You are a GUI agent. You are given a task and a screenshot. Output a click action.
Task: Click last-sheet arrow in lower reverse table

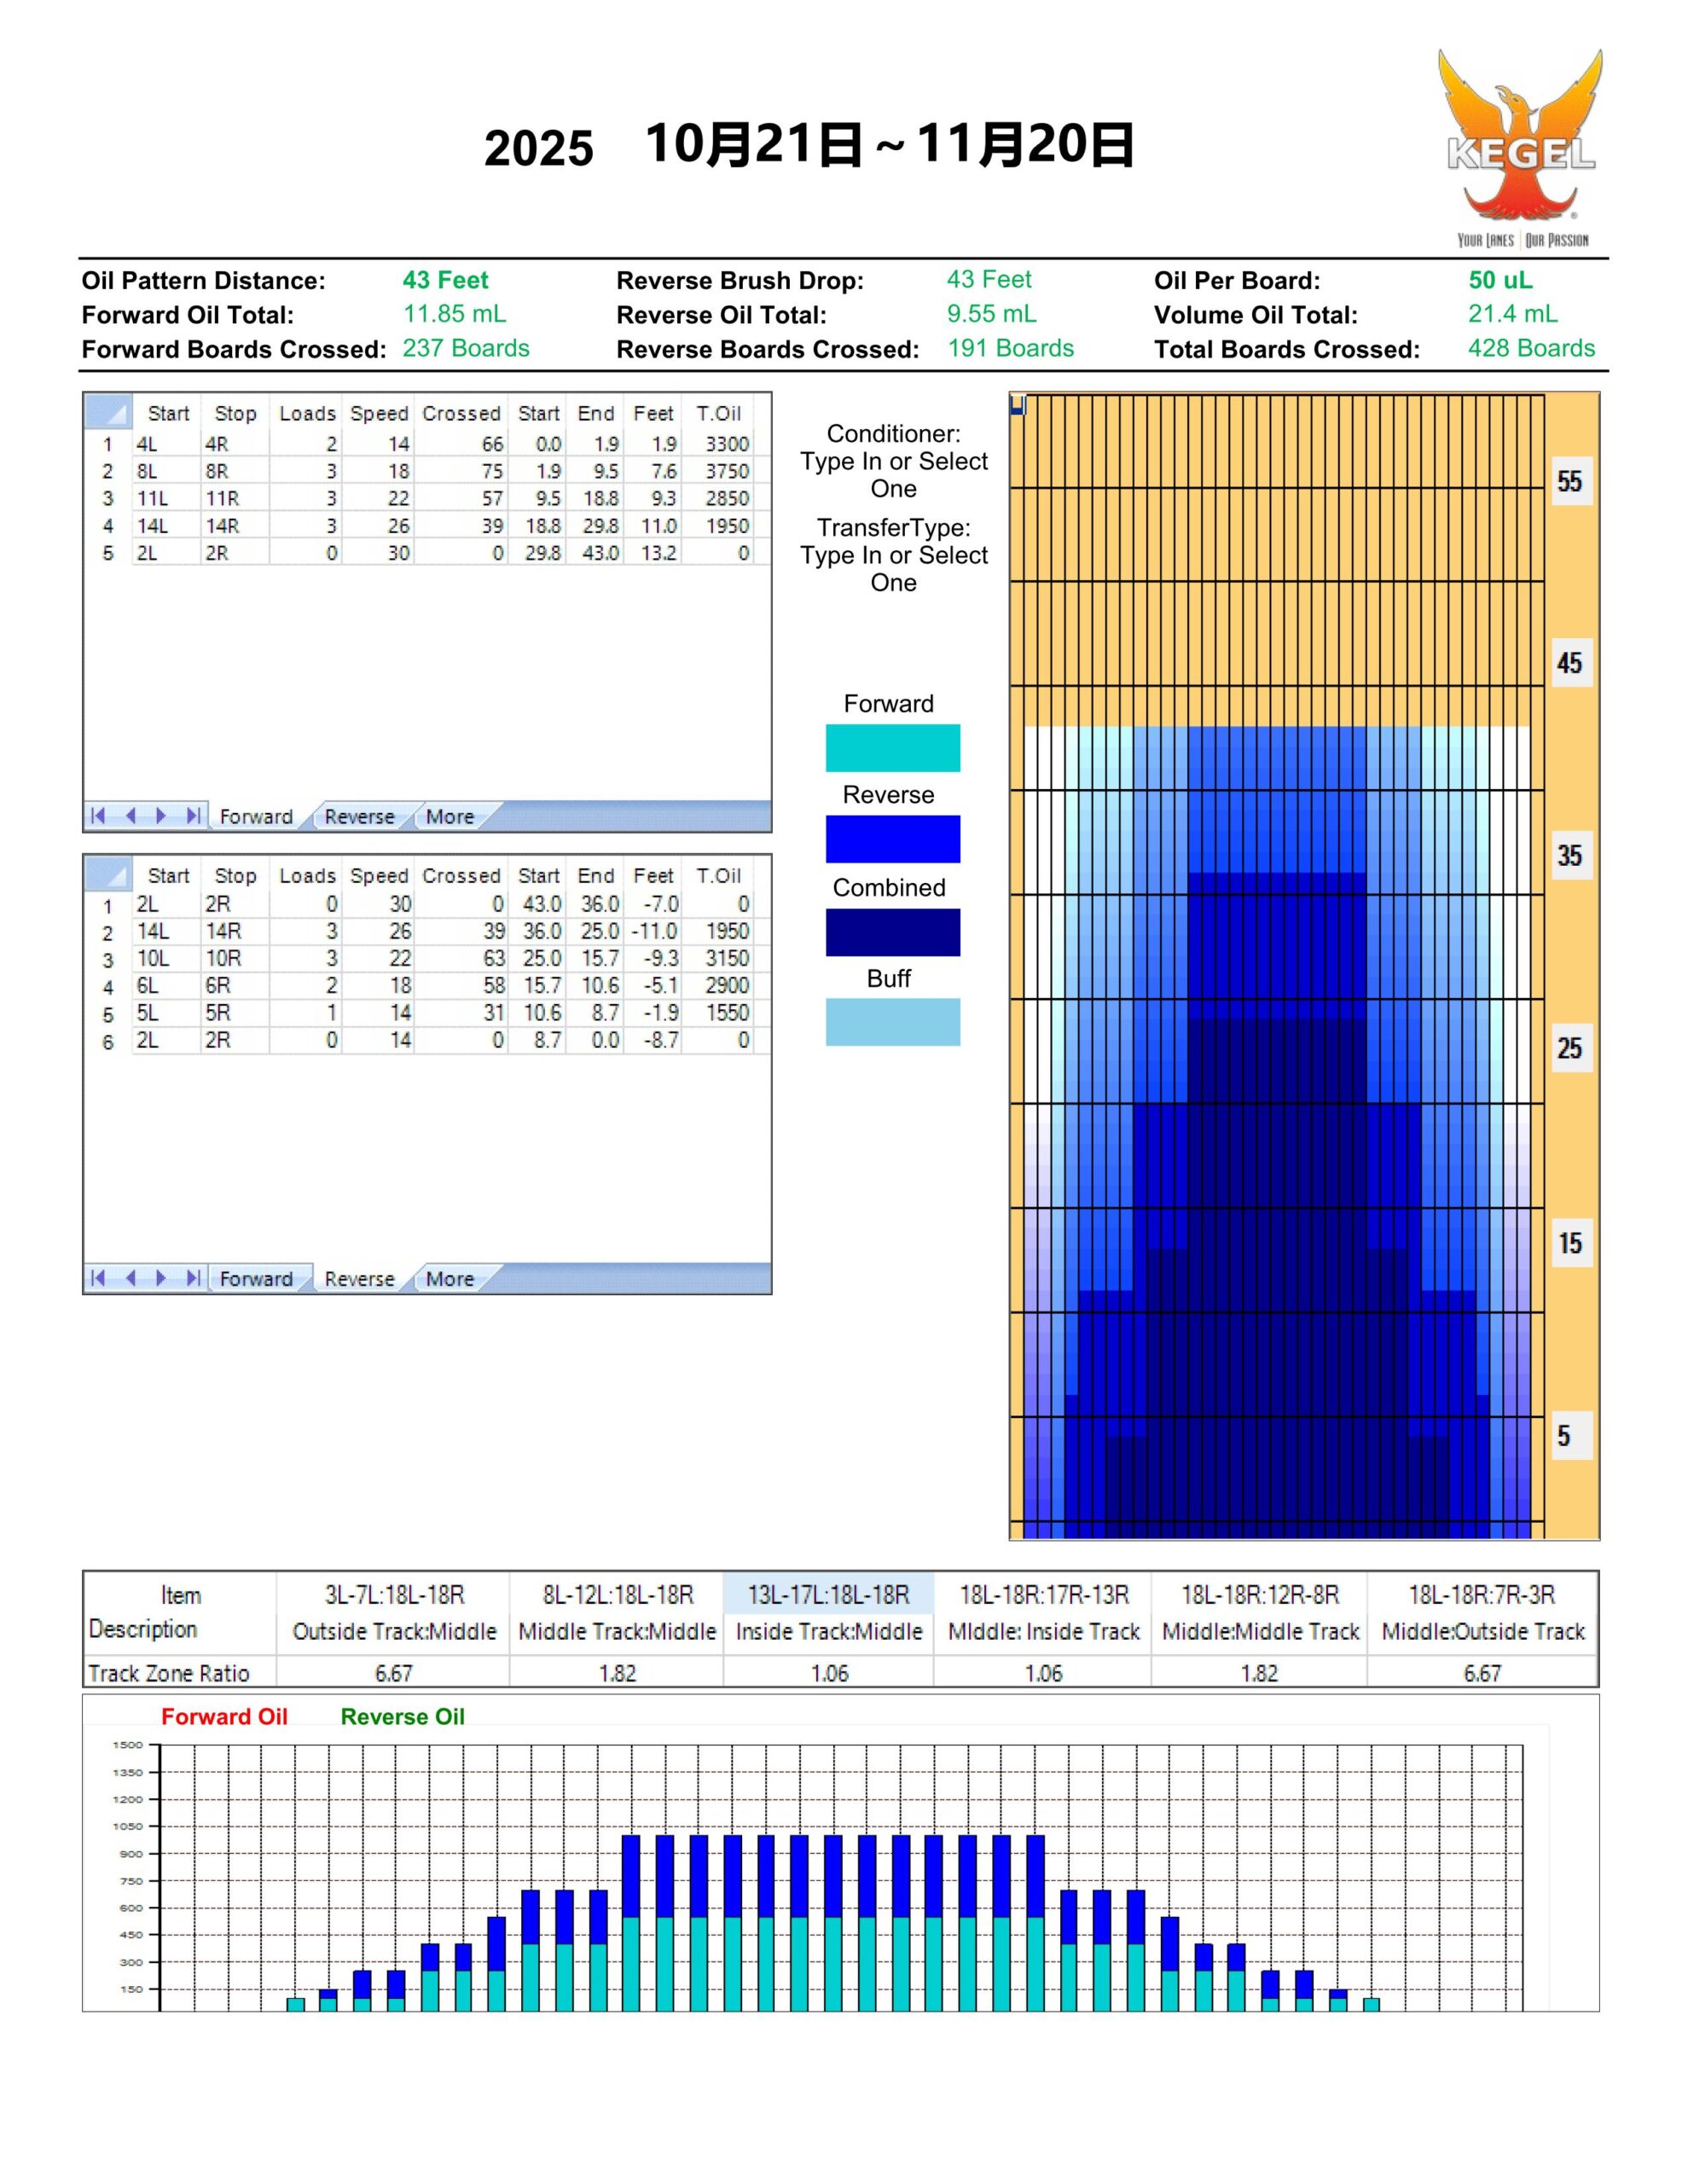pyautogui.click(x=193, y=1278)
